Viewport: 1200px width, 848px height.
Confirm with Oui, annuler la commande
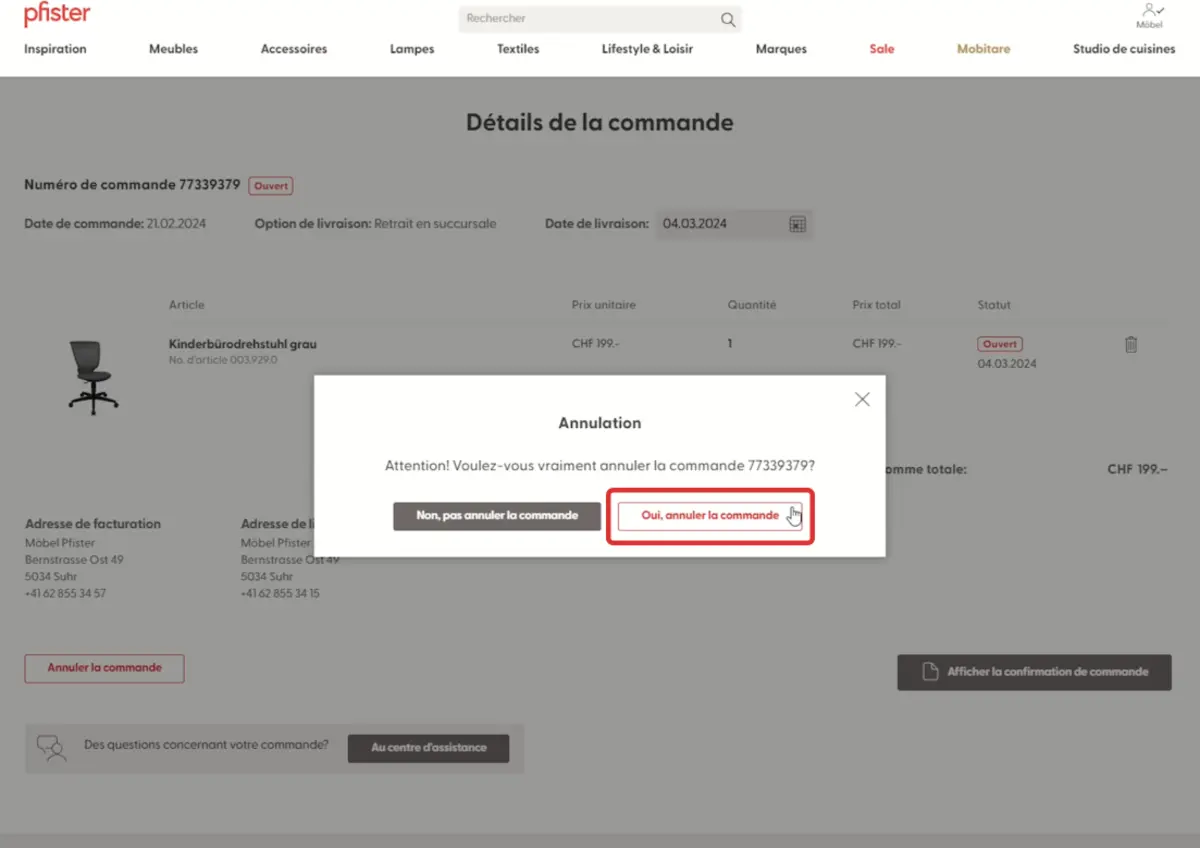point(710,516)
